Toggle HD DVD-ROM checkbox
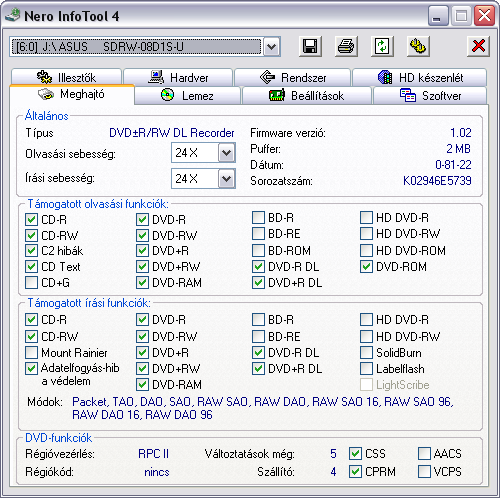 pyautogui.click(x=366, y=251)
